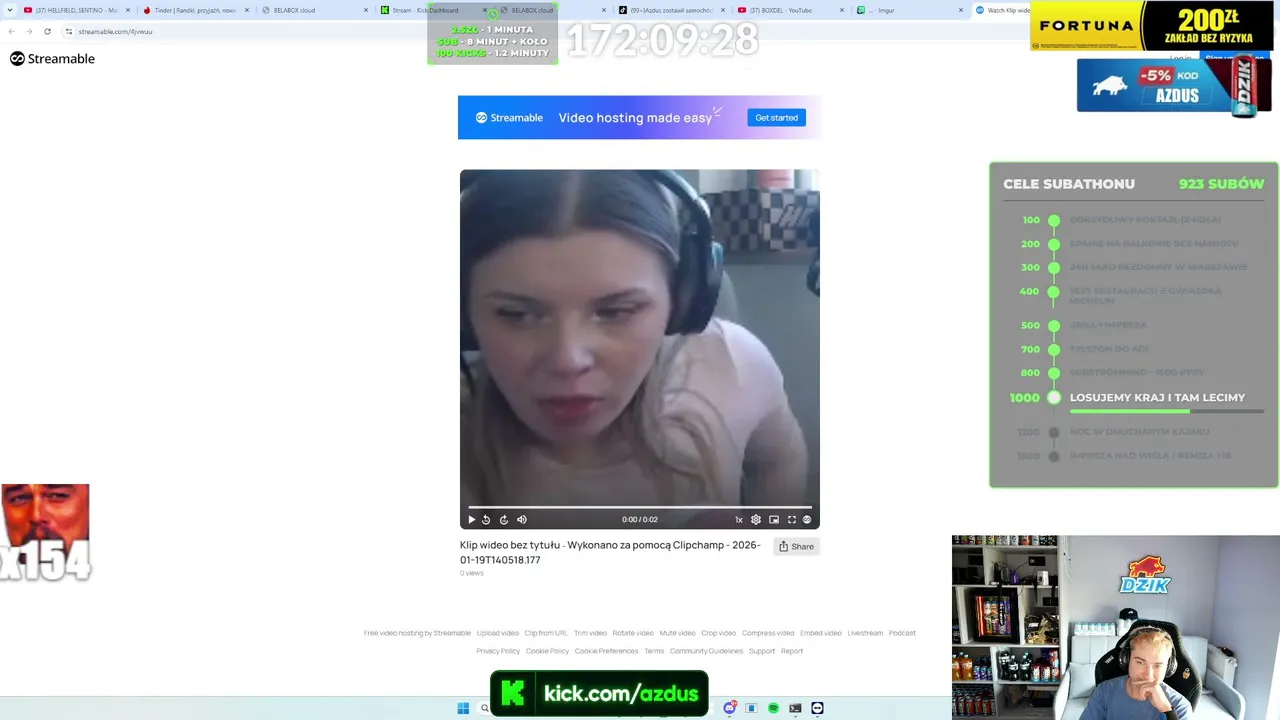Mute the video player volume
Image resolution: width=1280 pixels, height=720 pixels.
[x=521, y=519]
